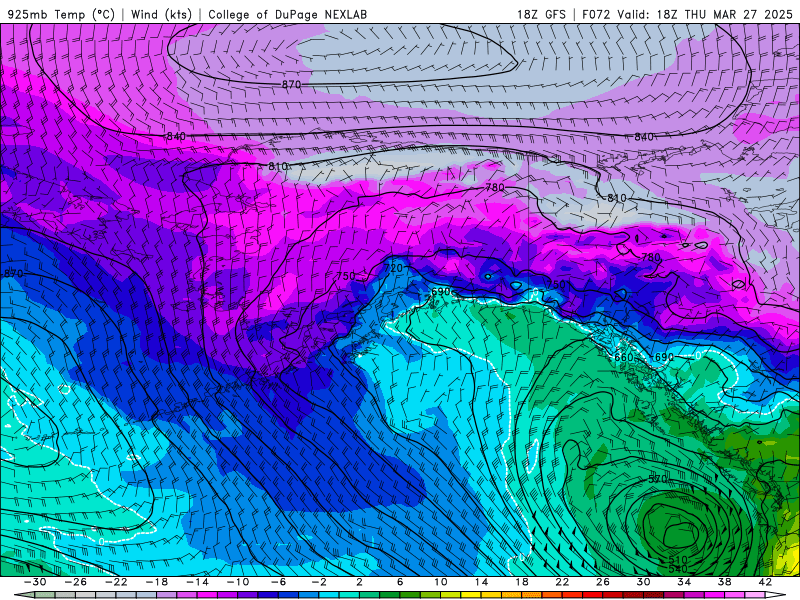The width and height of the screenshot is (800, 600).
Task: Click the -22 colorbar tick label
Action: (116, 582)
